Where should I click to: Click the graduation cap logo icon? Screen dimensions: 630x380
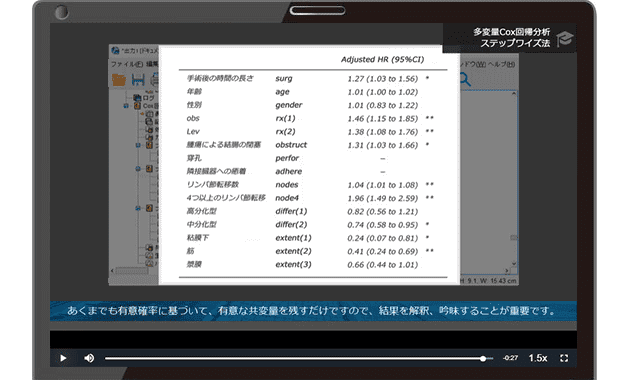565,39
